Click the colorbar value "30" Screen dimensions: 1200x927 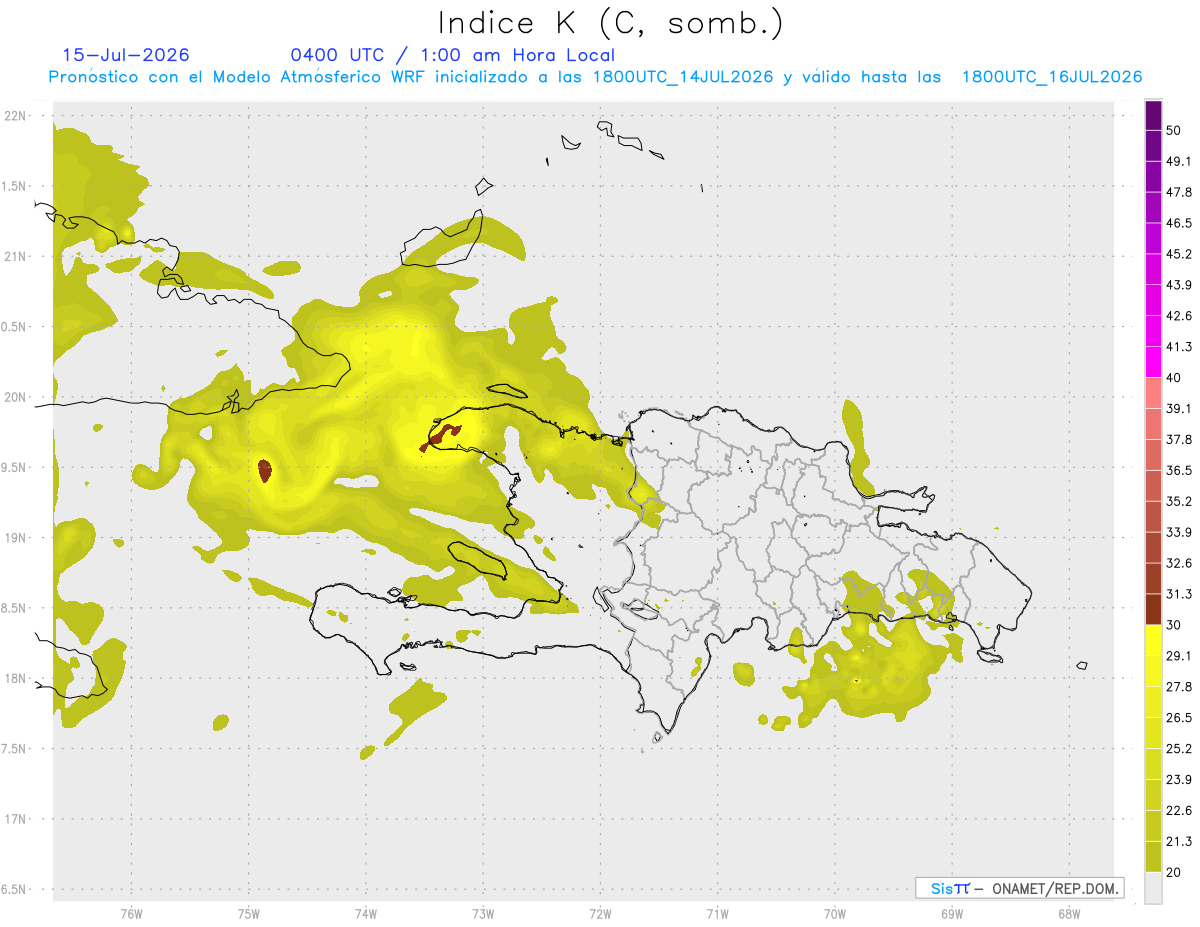(1174, 625)
